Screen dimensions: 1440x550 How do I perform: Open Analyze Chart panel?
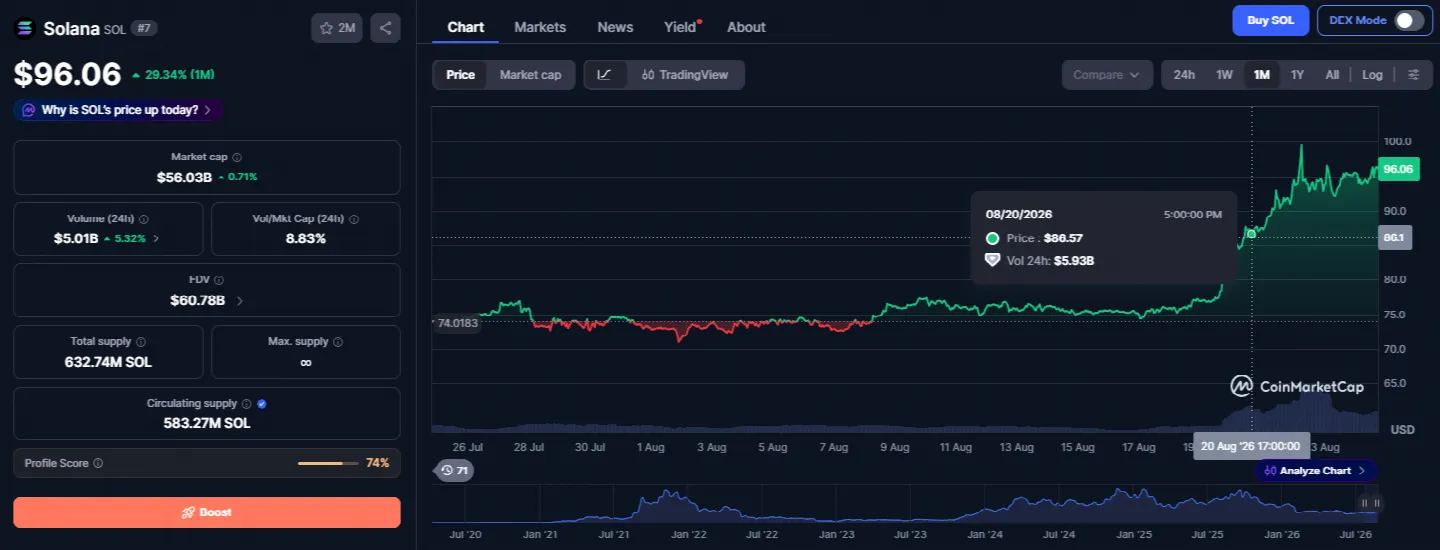(1316, 470)
